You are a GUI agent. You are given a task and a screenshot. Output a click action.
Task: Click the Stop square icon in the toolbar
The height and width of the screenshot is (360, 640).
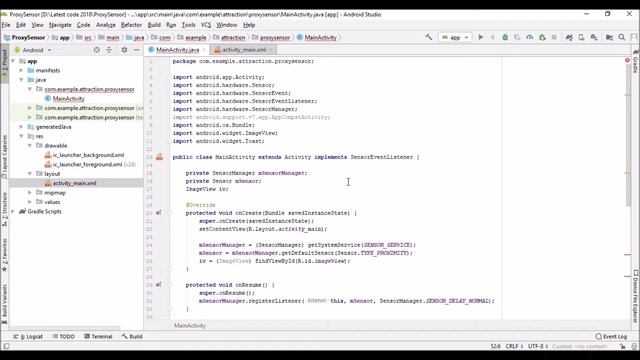tap(554, 37)
